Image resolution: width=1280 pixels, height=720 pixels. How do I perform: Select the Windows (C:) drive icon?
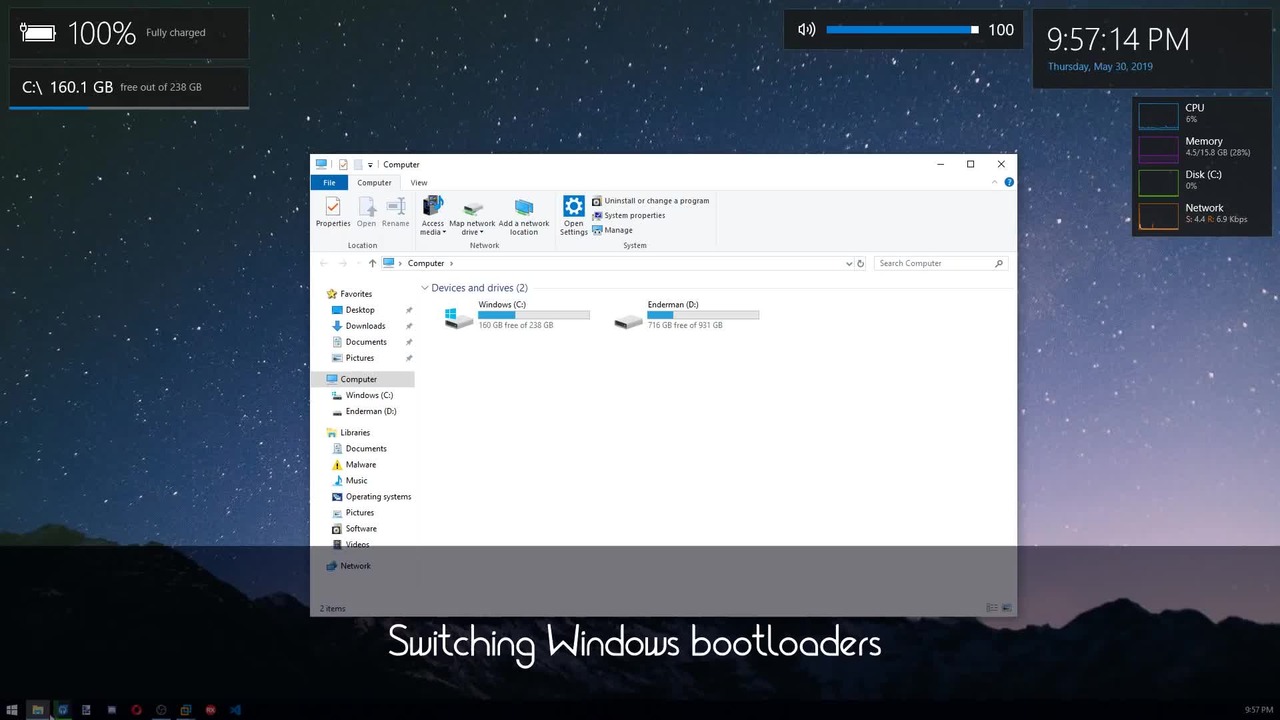tap(459, 317)
